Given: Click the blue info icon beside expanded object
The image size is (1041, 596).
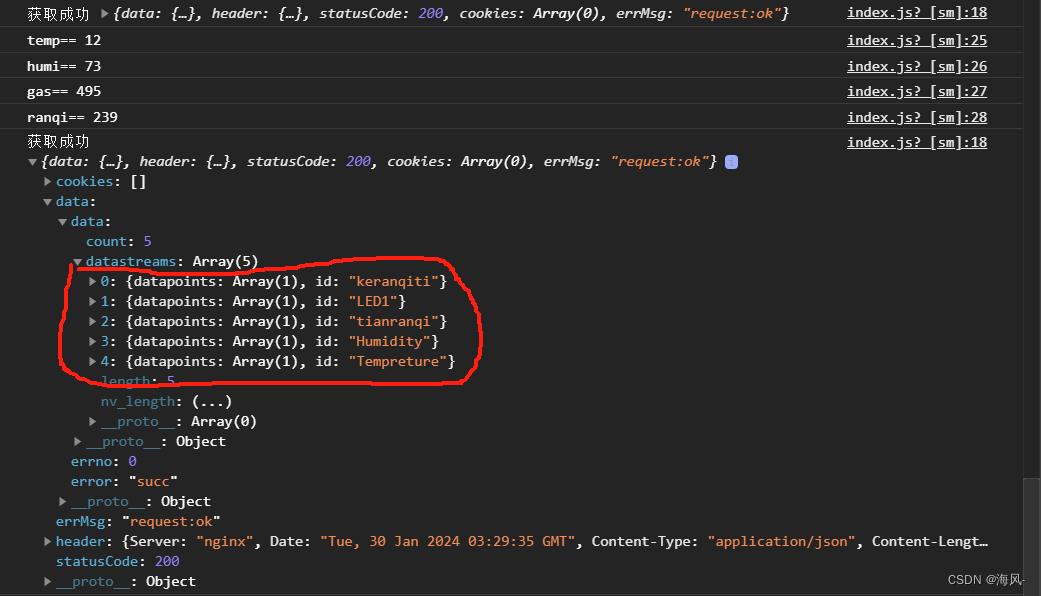Looking at the screenshot, I should [731, 162].
